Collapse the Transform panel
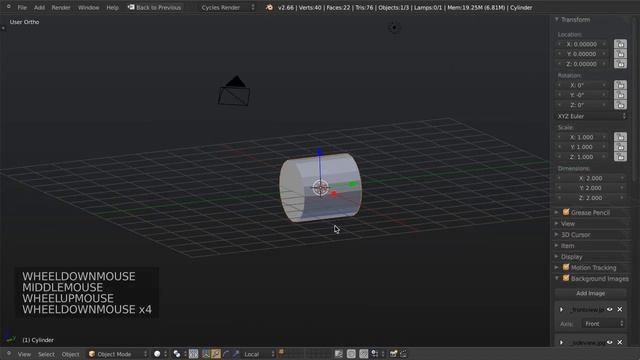 557,19
